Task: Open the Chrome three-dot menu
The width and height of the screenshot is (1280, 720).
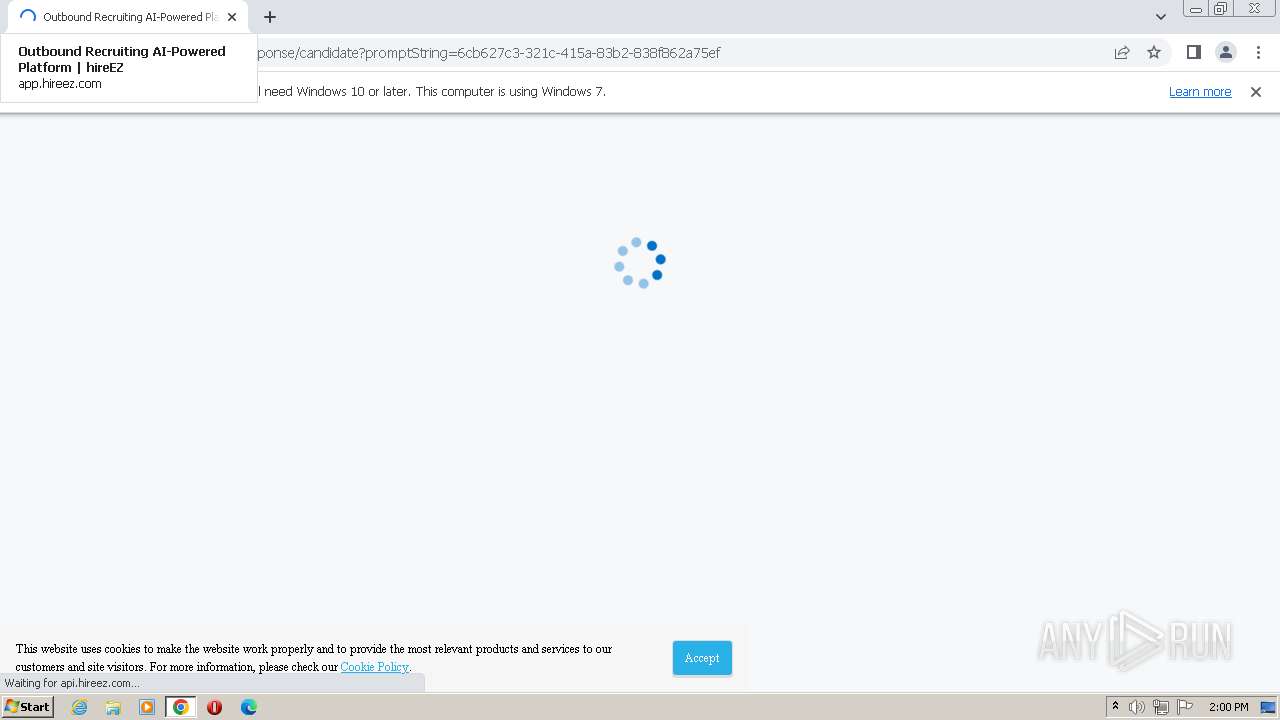Action: click(1258, 53)
